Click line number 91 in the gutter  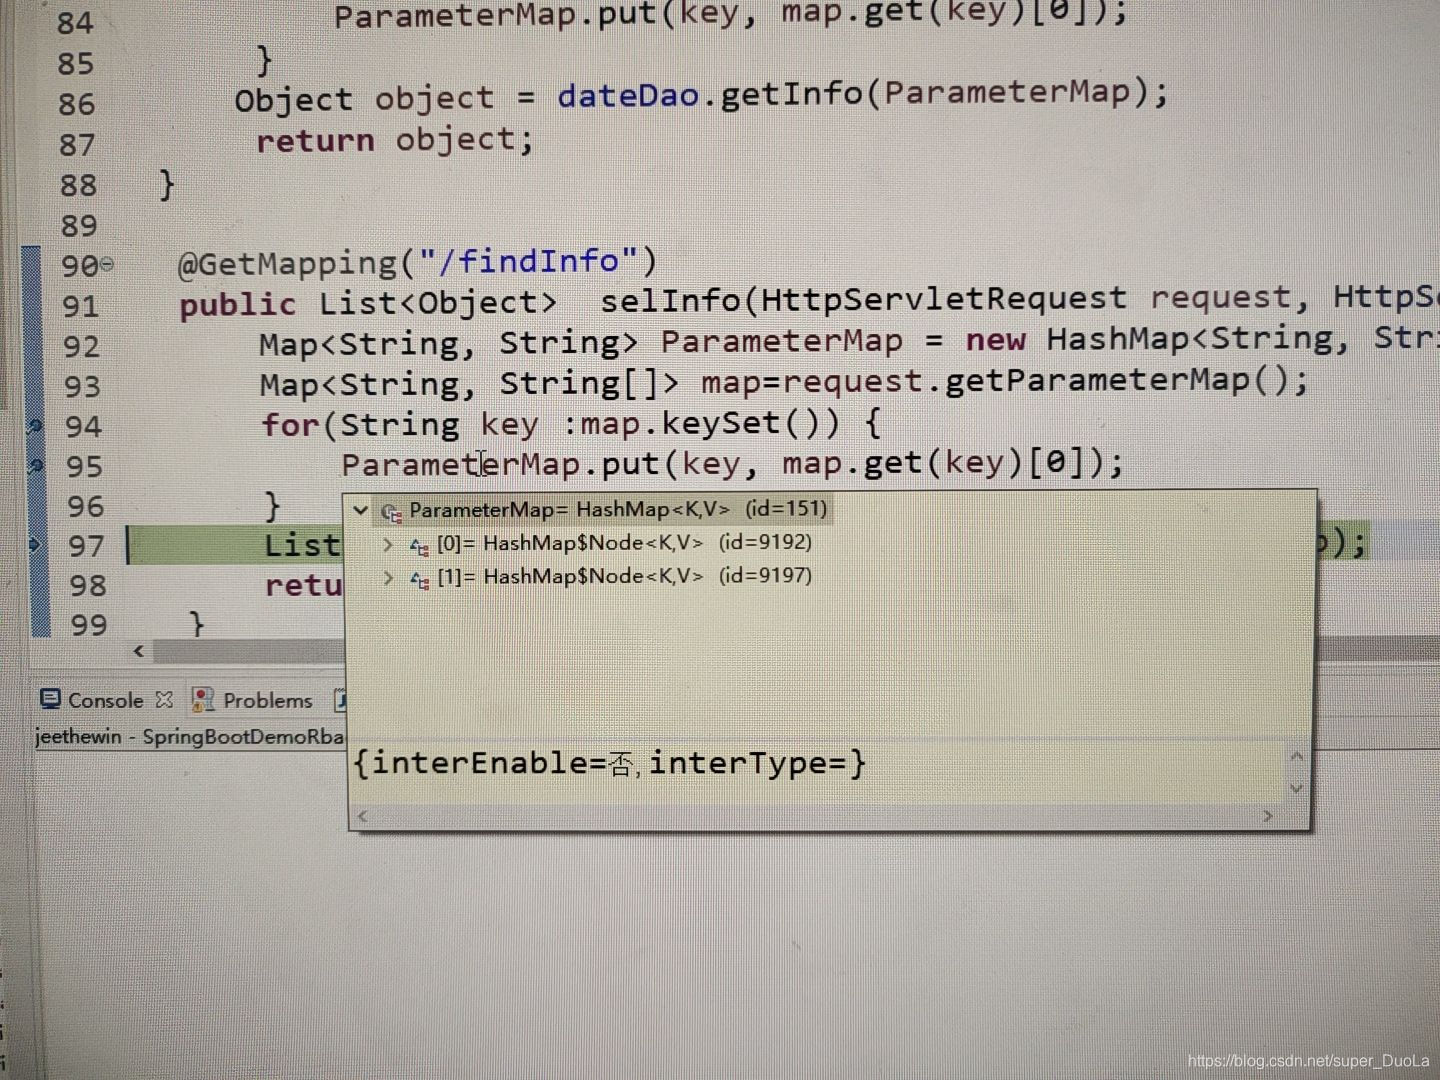[81, 305]
